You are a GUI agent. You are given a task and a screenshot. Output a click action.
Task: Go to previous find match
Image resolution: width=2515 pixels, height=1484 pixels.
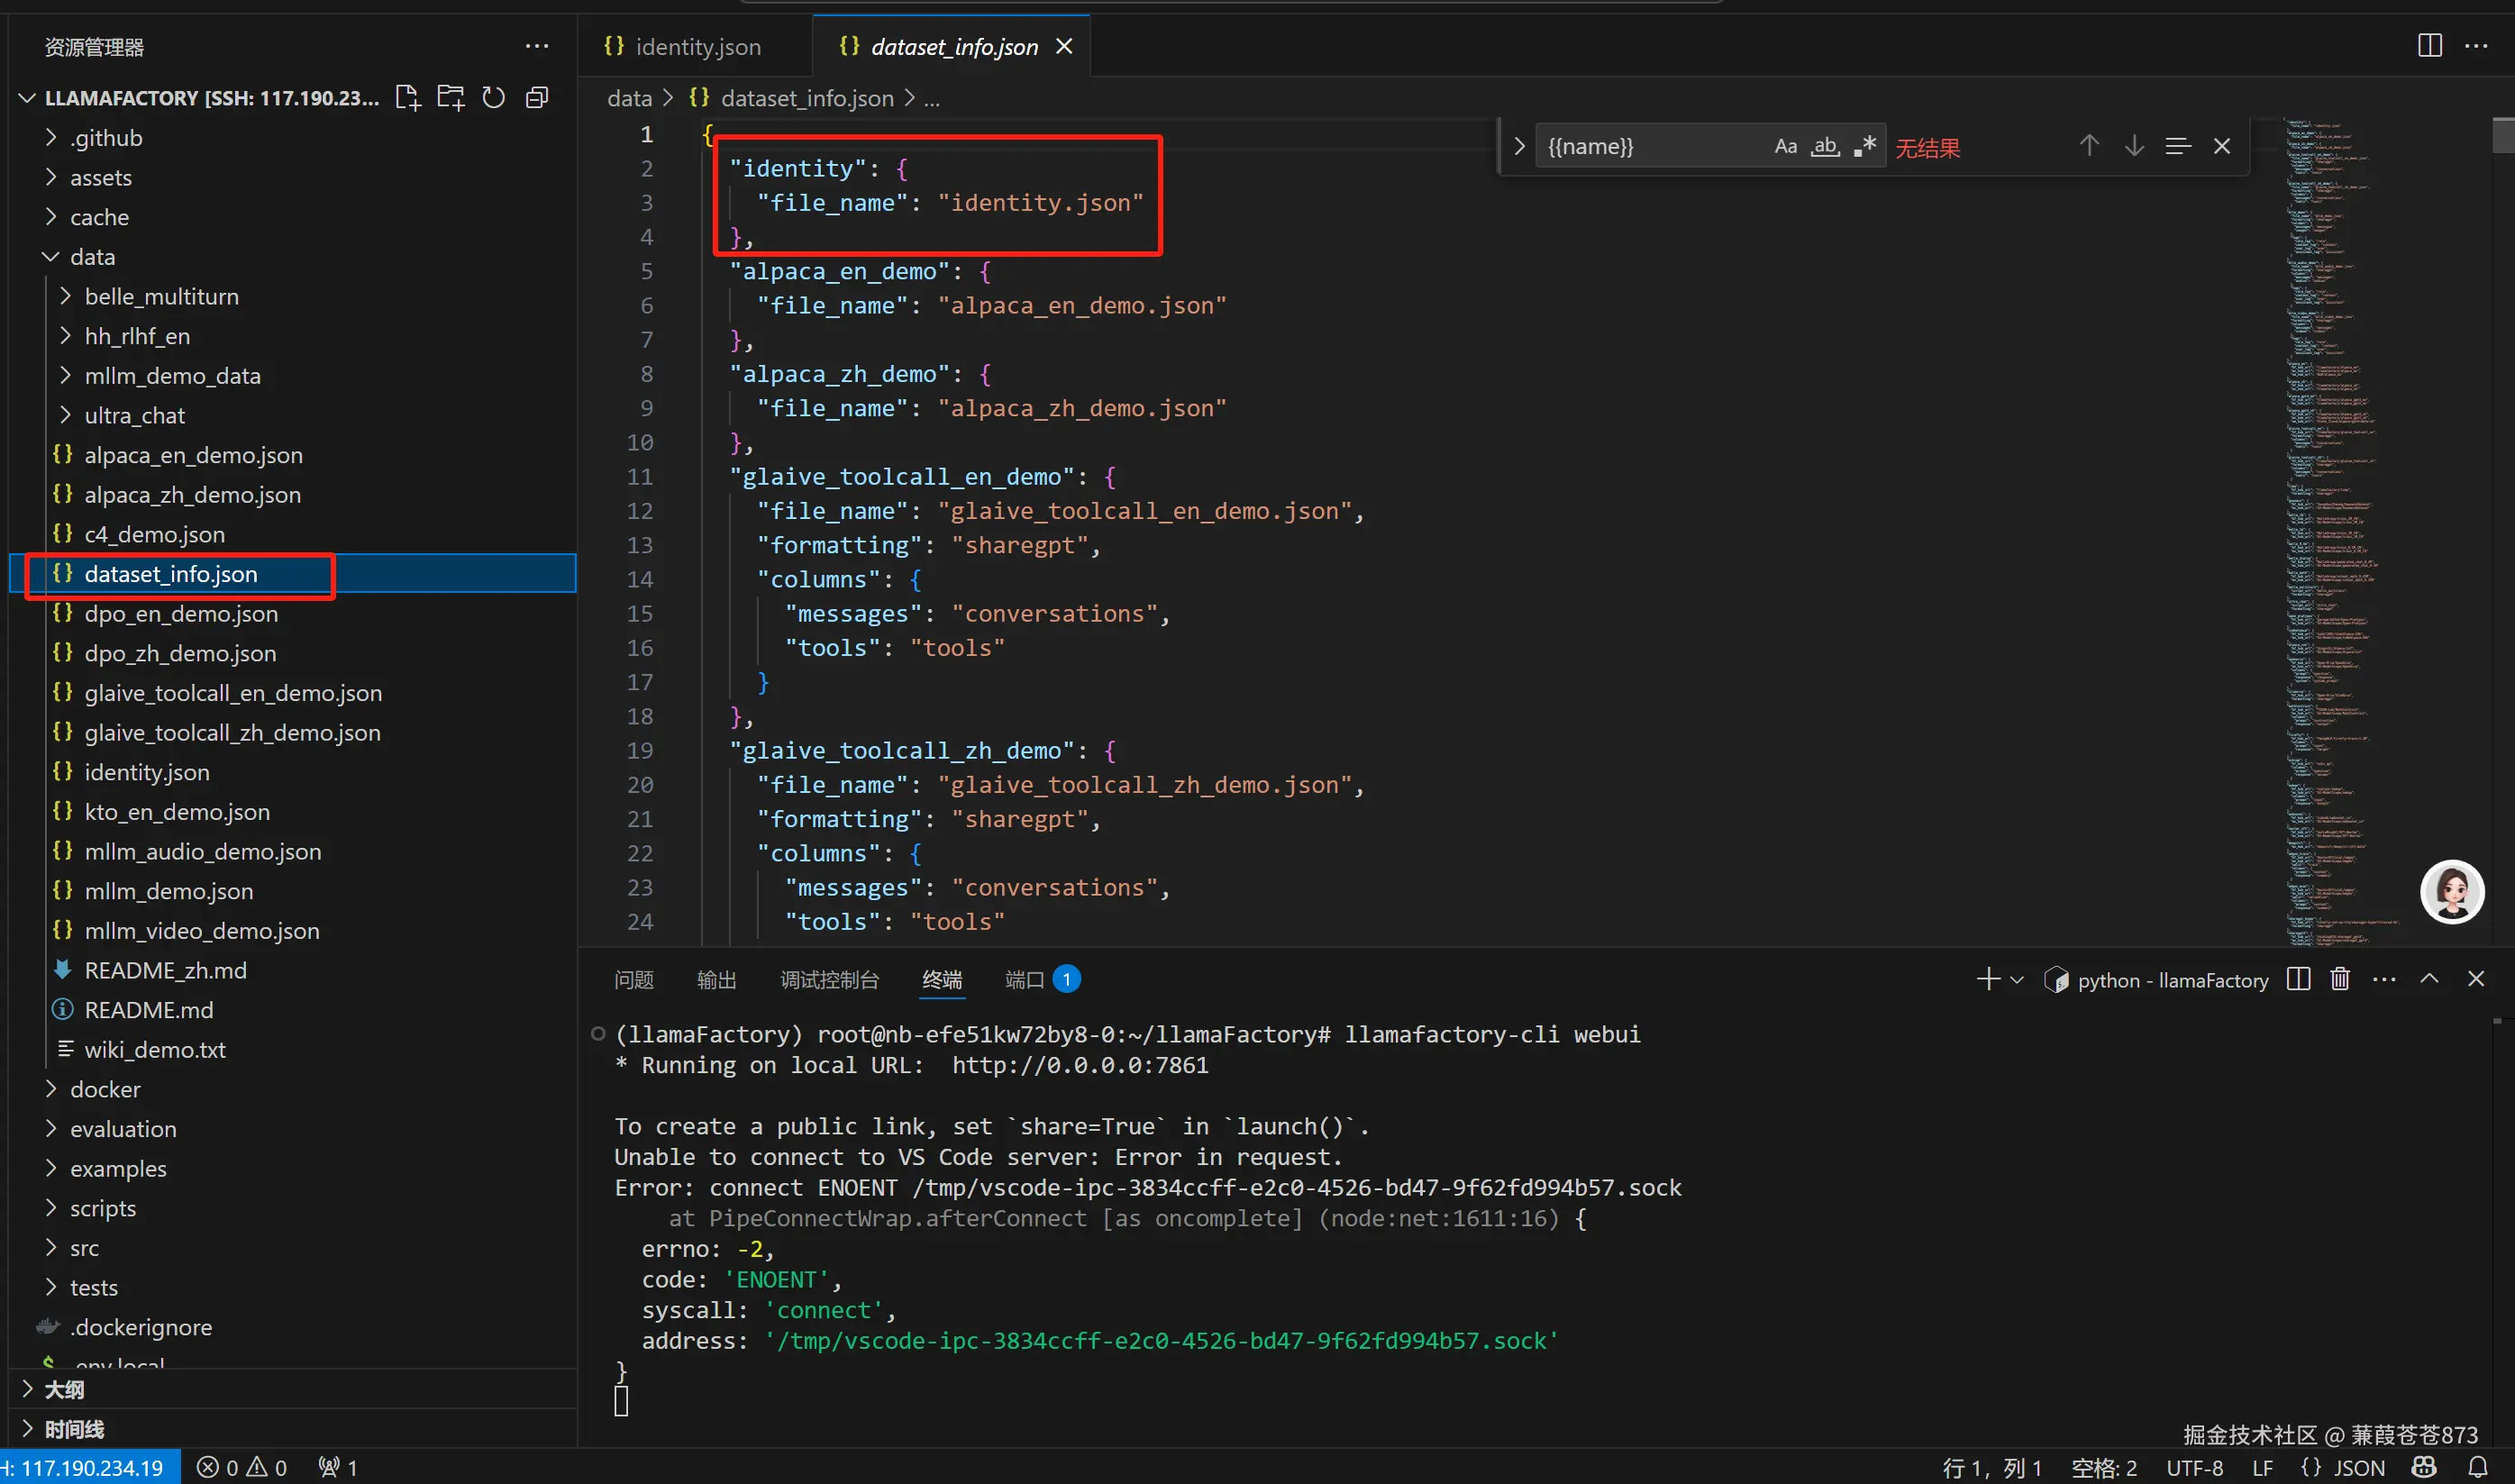tap(2089, 146)
